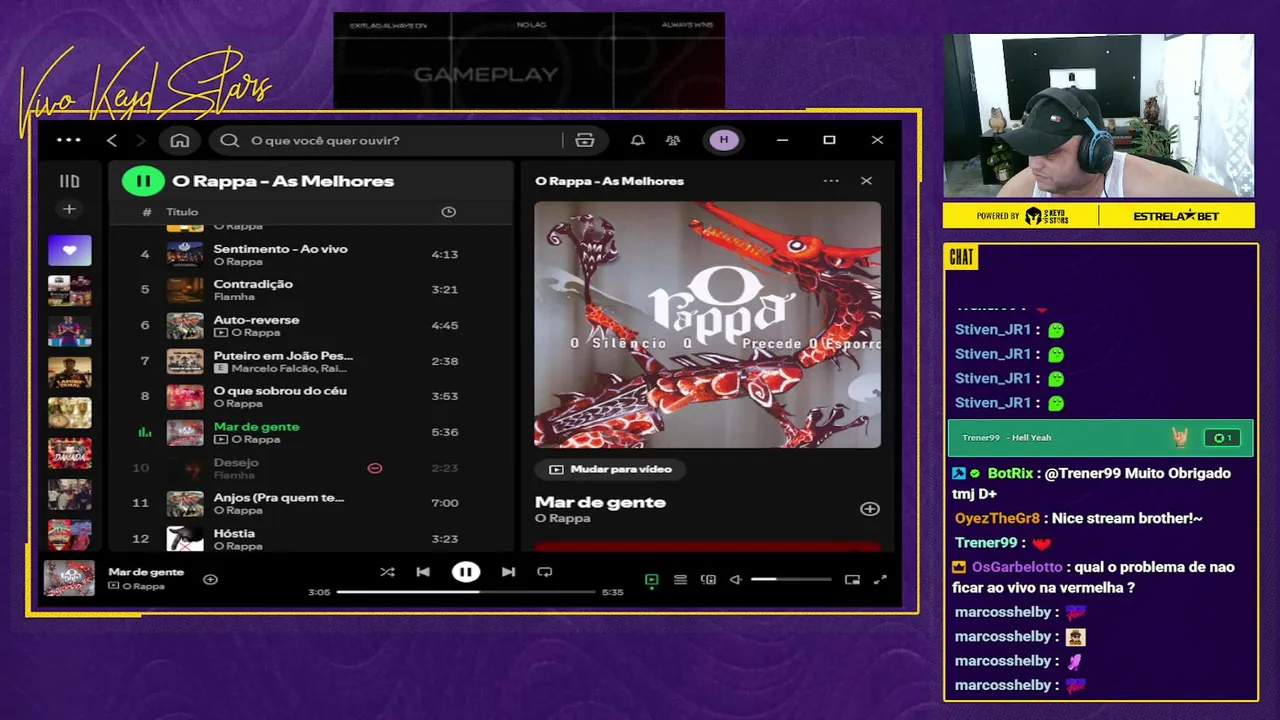The width and height of the screenshot is (1280, 720).
Task: Open the Queue icon
Action: (680, 579)
